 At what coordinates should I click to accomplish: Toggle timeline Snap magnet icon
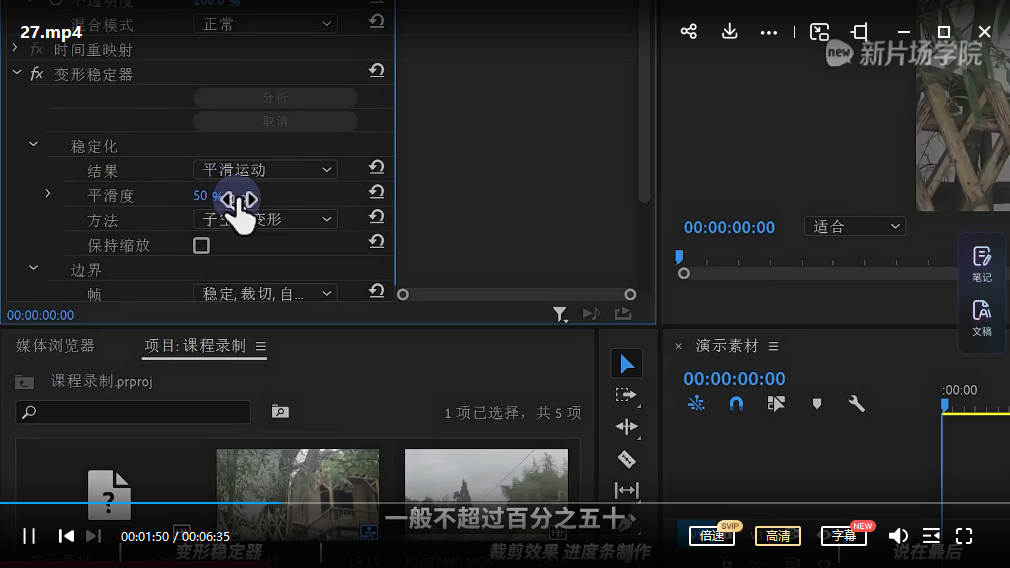[x=736, y=404]
